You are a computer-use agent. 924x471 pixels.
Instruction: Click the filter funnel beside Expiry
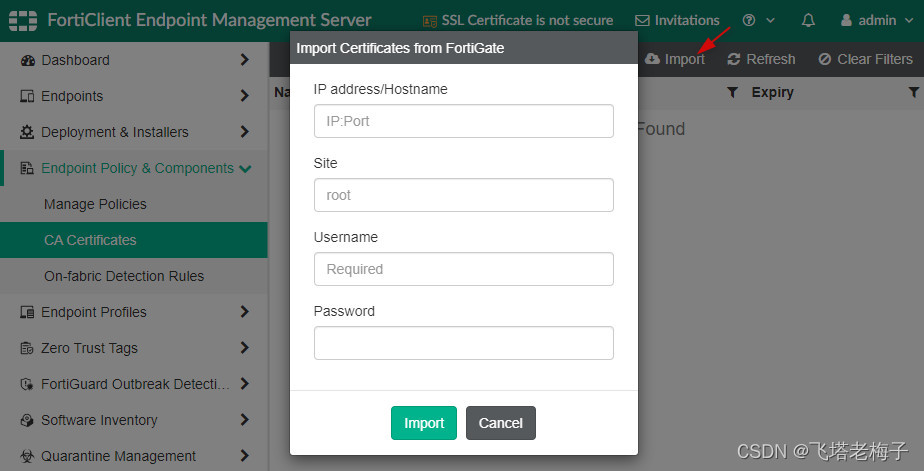pyautogui.click(x=732, y=93)
